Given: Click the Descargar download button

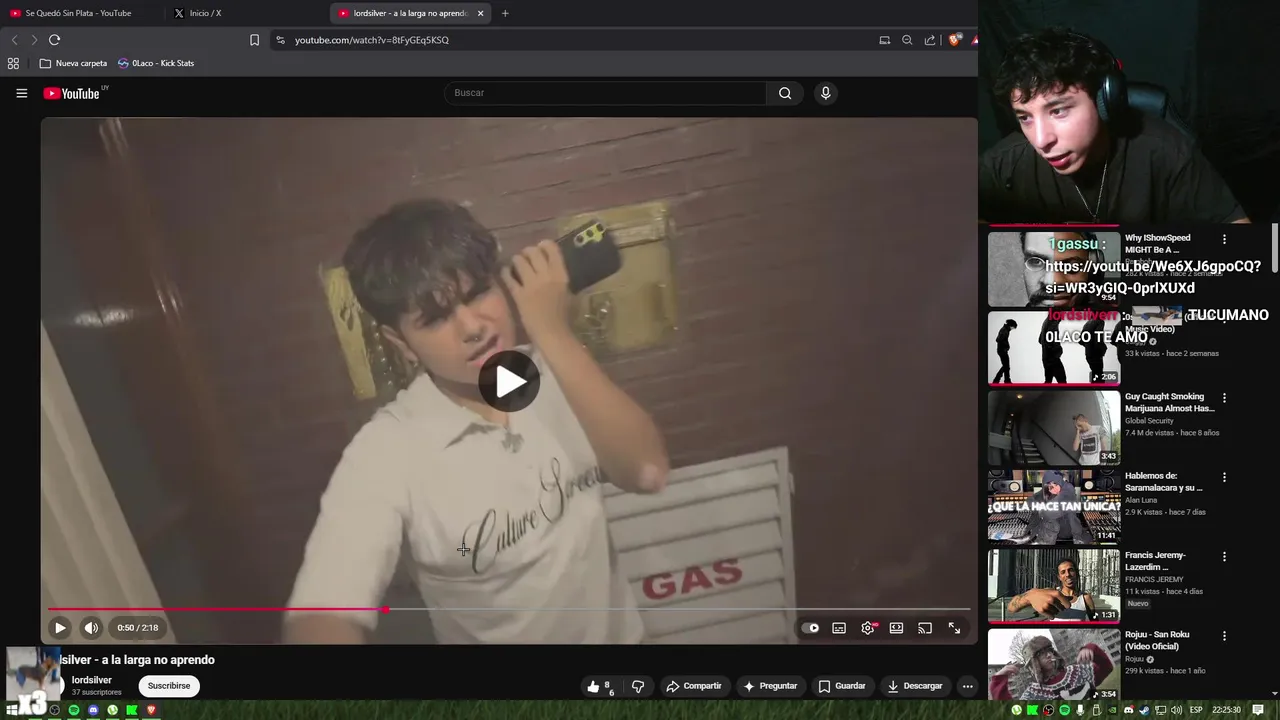Looking at the screenshot, I should pos(915,686).
